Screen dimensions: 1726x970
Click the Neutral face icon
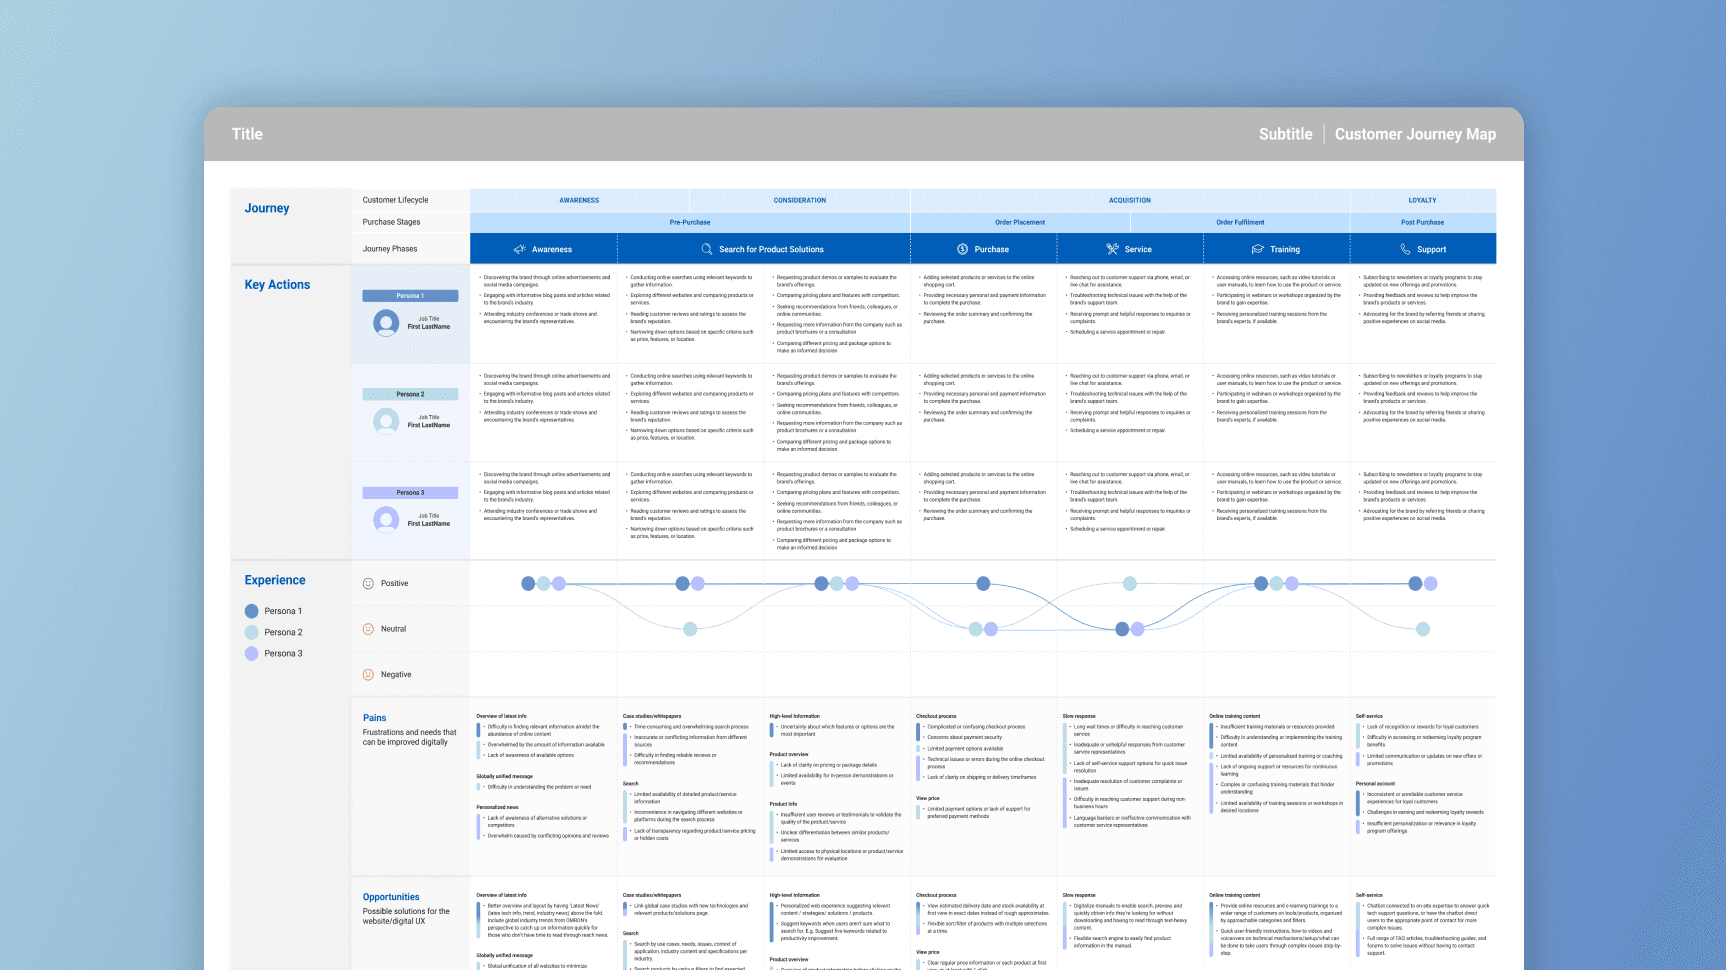368,629
